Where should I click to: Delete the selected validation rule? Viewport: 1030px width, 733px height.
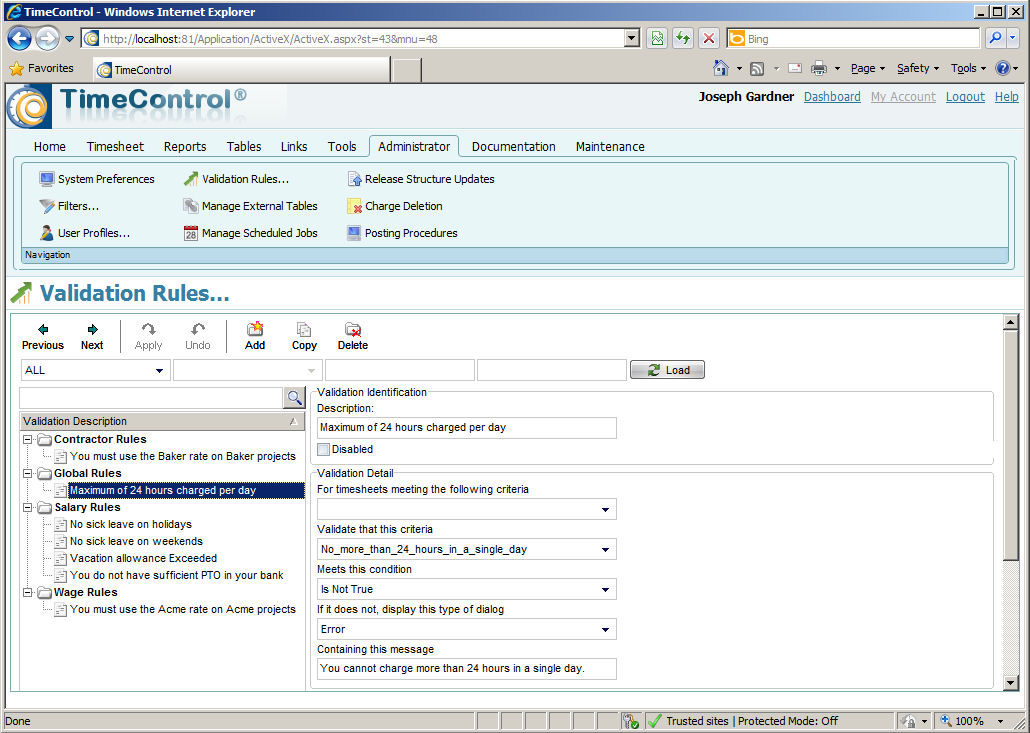coord(353,336)
